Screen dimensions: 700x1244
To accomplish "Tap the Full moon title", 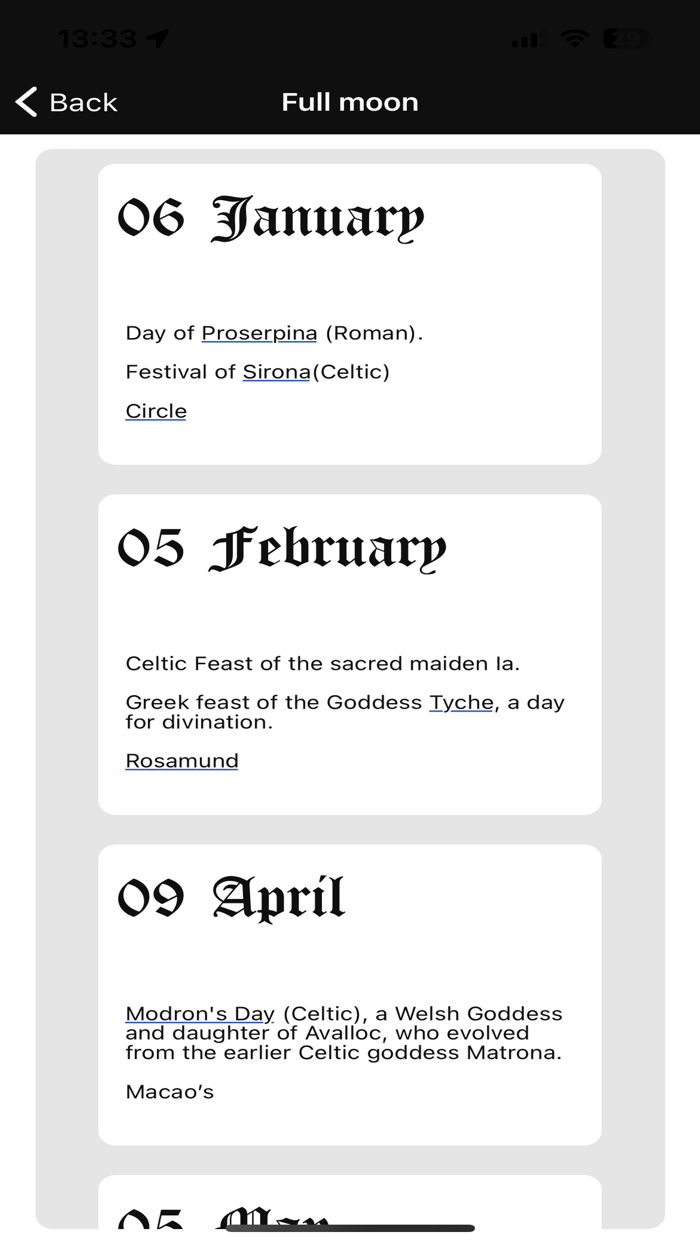I will coord(350,101).
